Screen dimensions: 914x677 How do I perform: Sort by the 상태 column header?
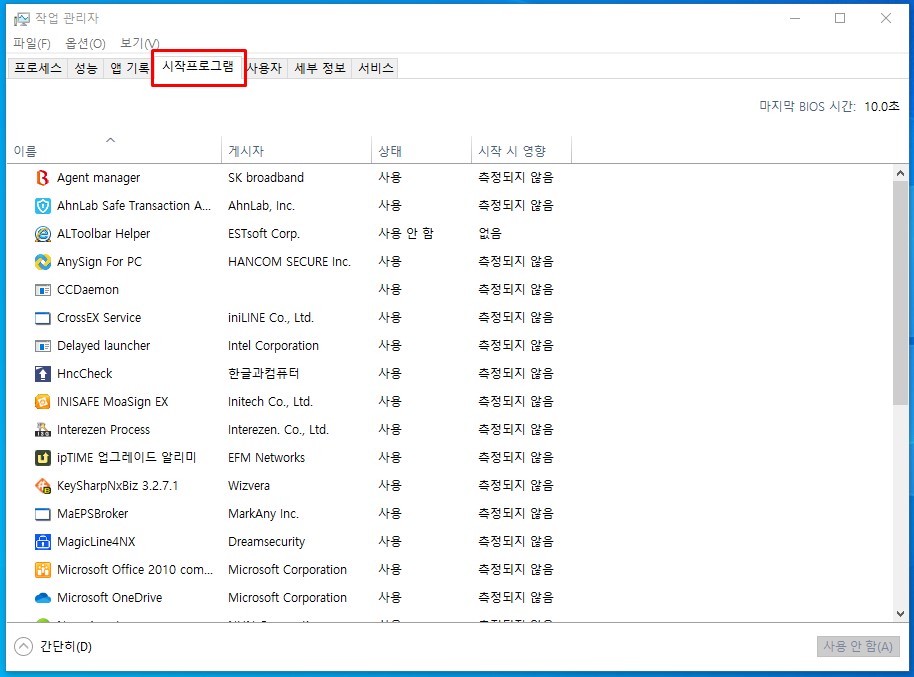(421, 149)
